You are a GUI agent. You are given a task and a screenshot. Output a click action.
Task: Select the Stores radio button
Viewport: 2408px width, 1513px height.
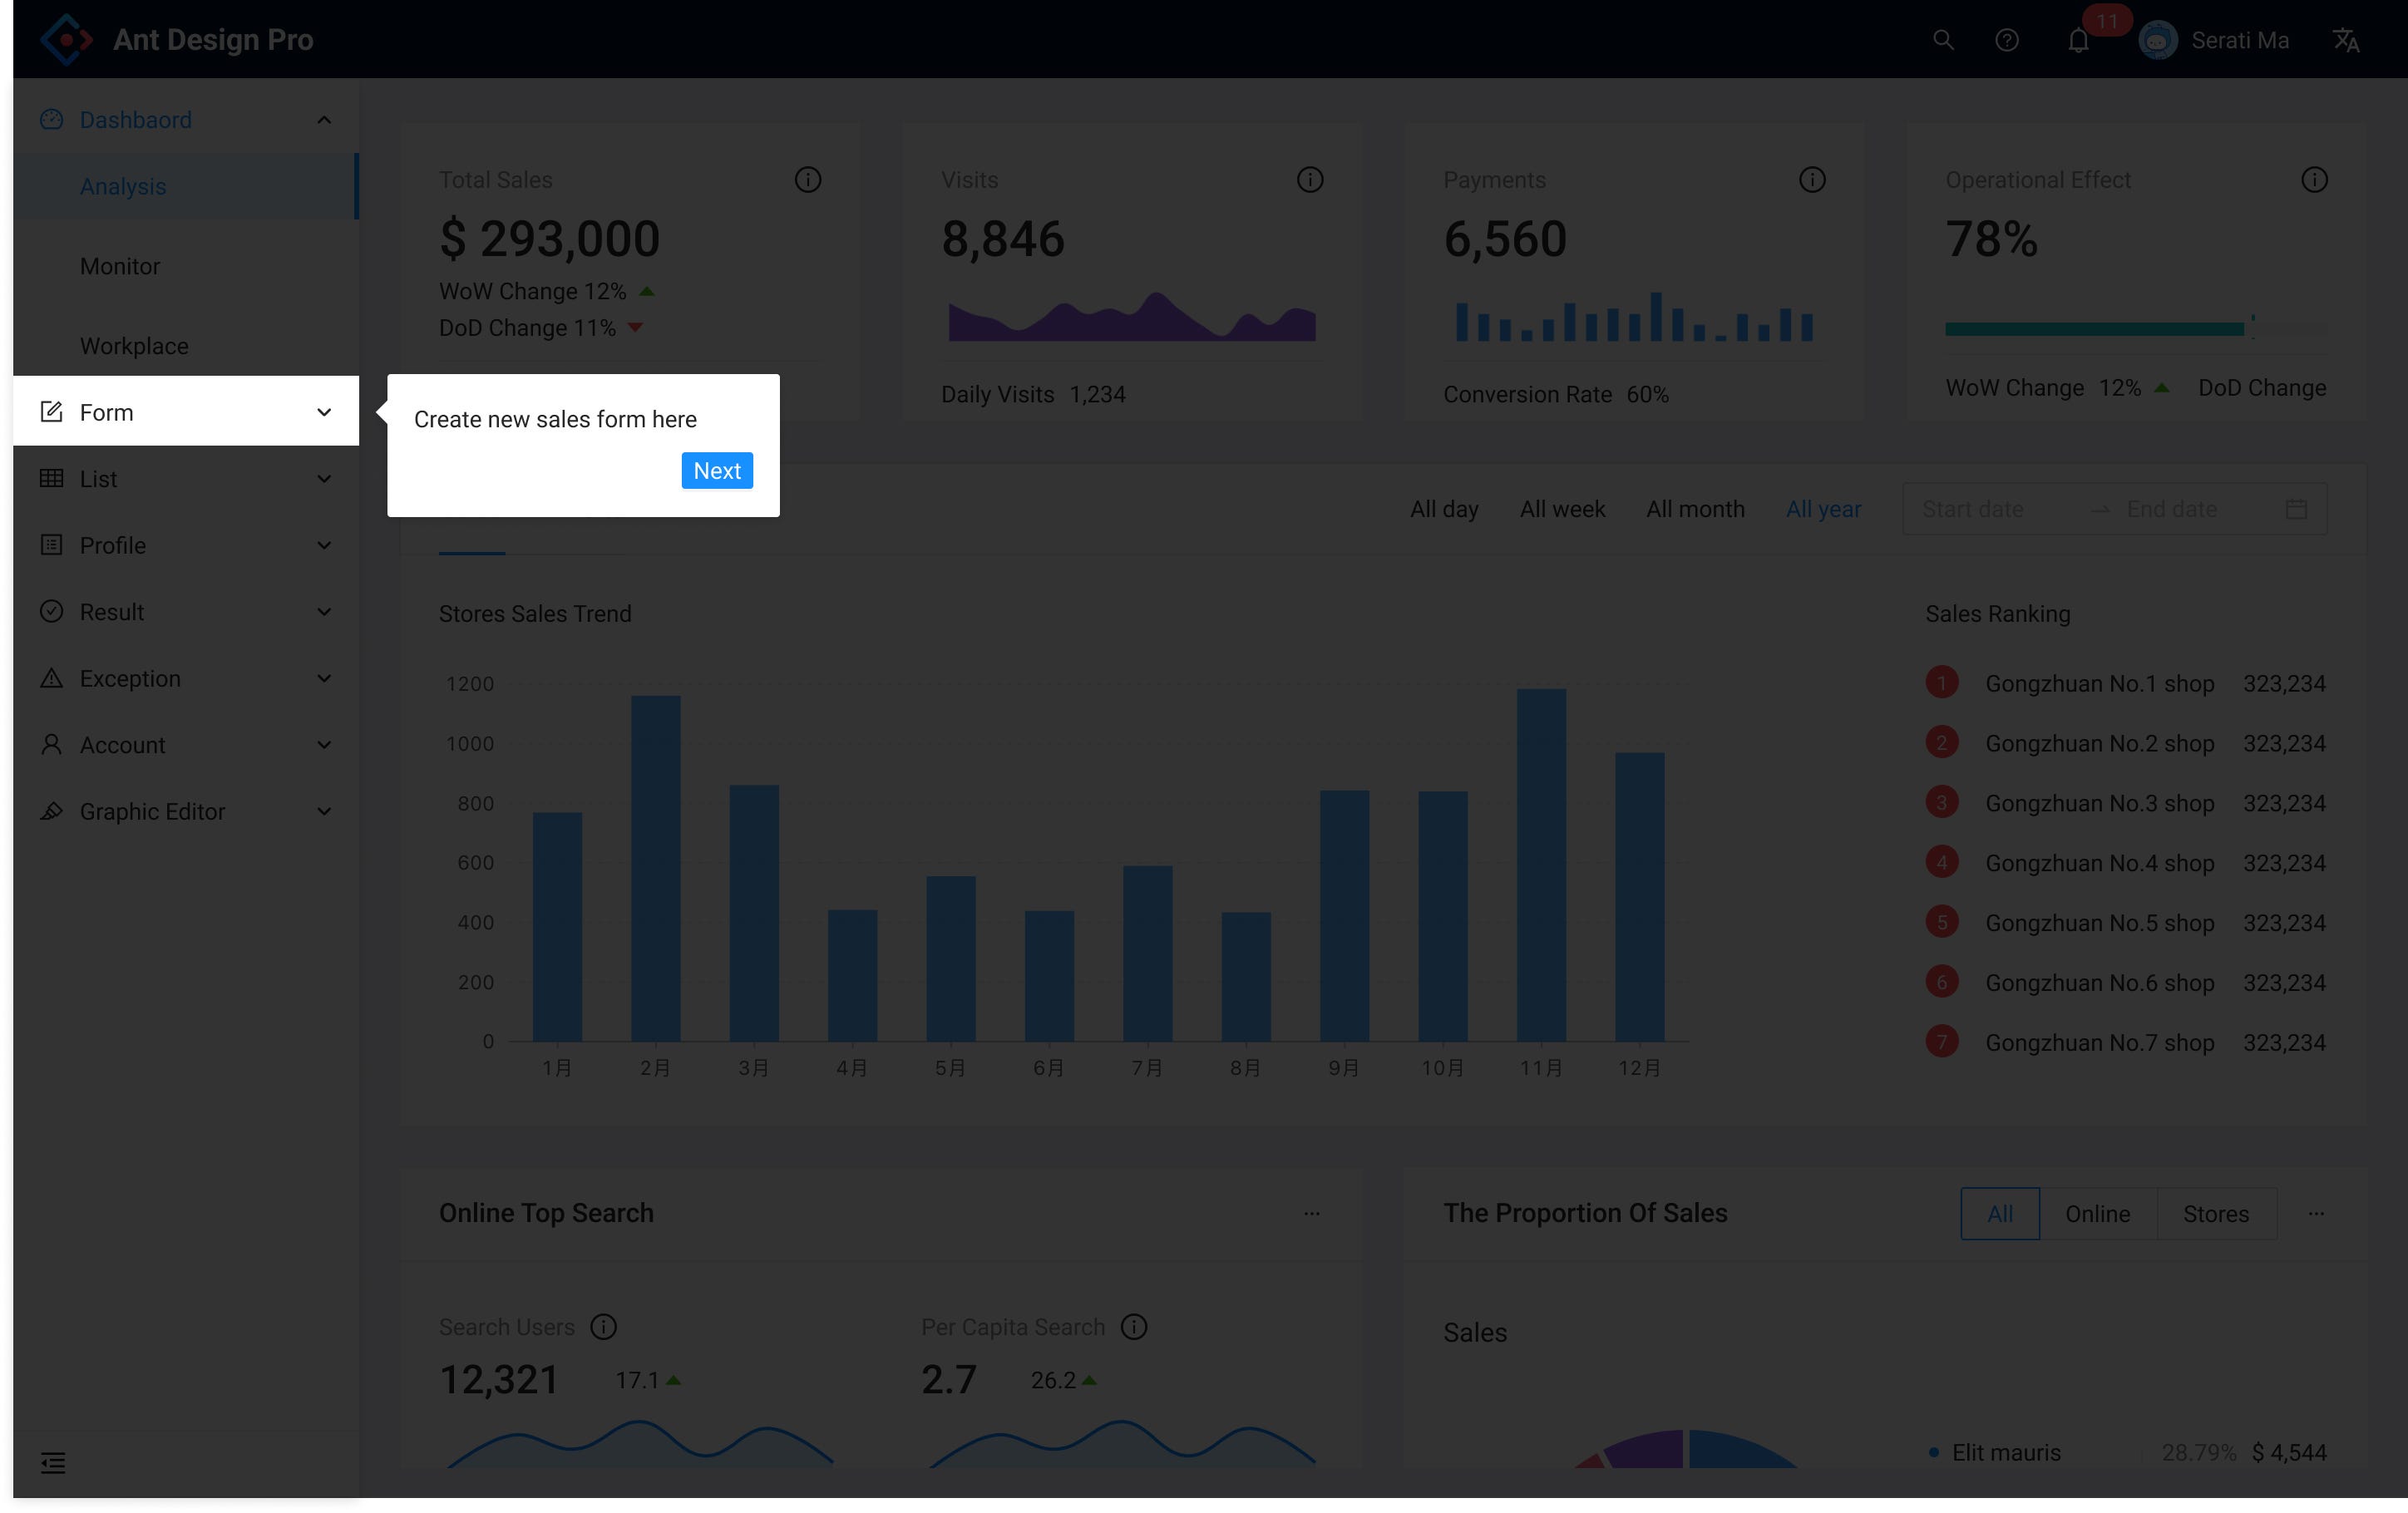click(x=2215, y=1213)
